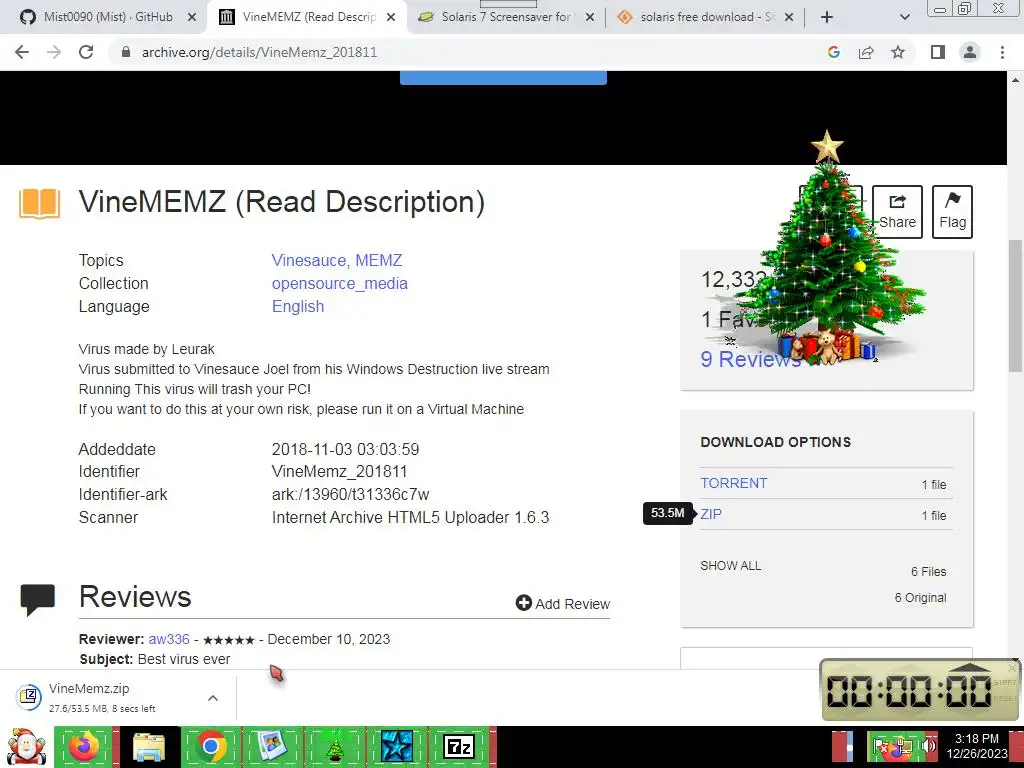1024x768 pixels.
Task: Open the browser side panel
Action: 938,52
